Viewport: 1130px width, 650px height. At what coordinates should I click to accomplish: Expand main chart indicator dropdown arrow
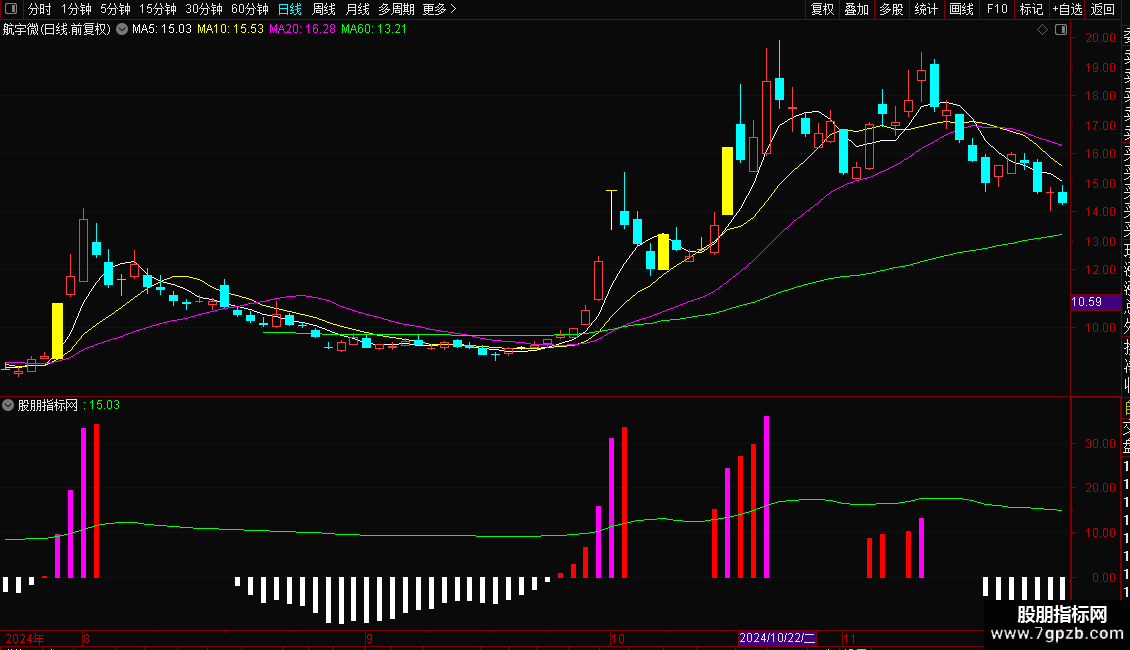(x=122, y=29)
